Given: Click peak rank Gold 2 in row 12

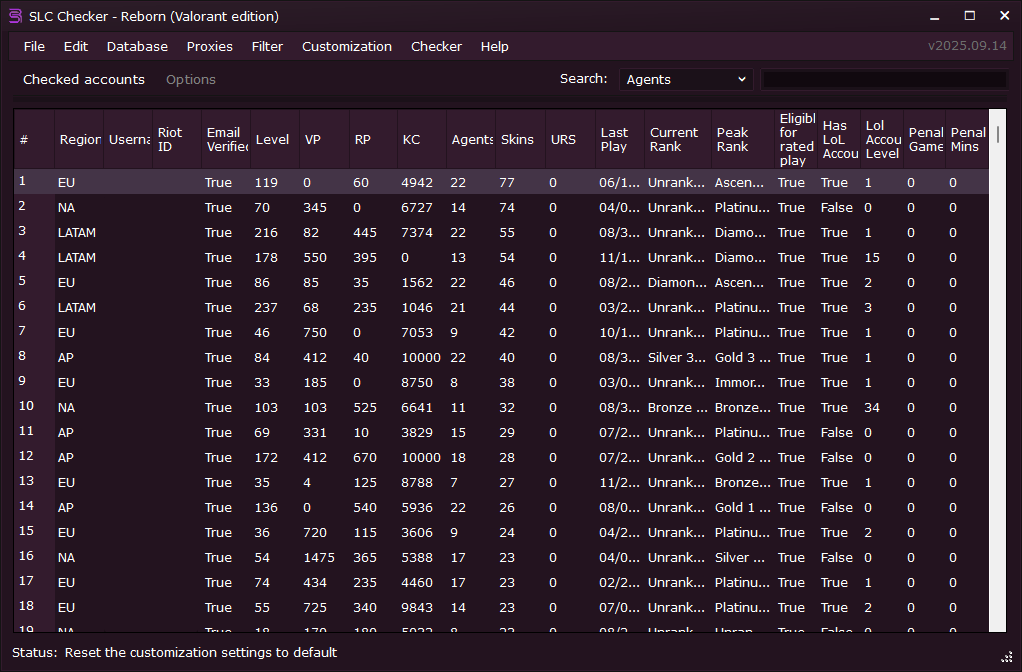Looking at the screenshot, I should (742, 458).
